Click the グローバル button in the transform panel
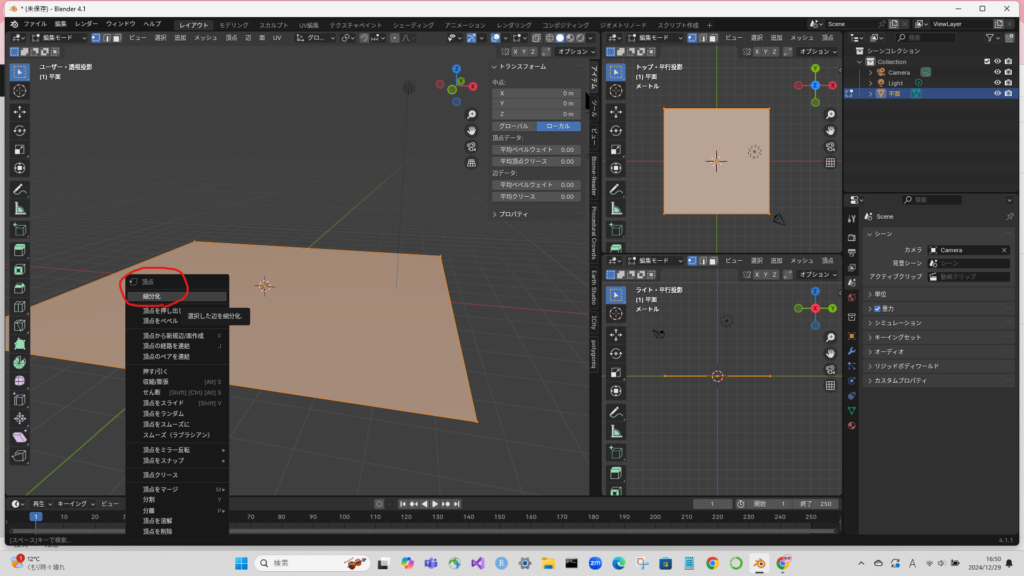The image size is (1024, 576). pos(514,126)
